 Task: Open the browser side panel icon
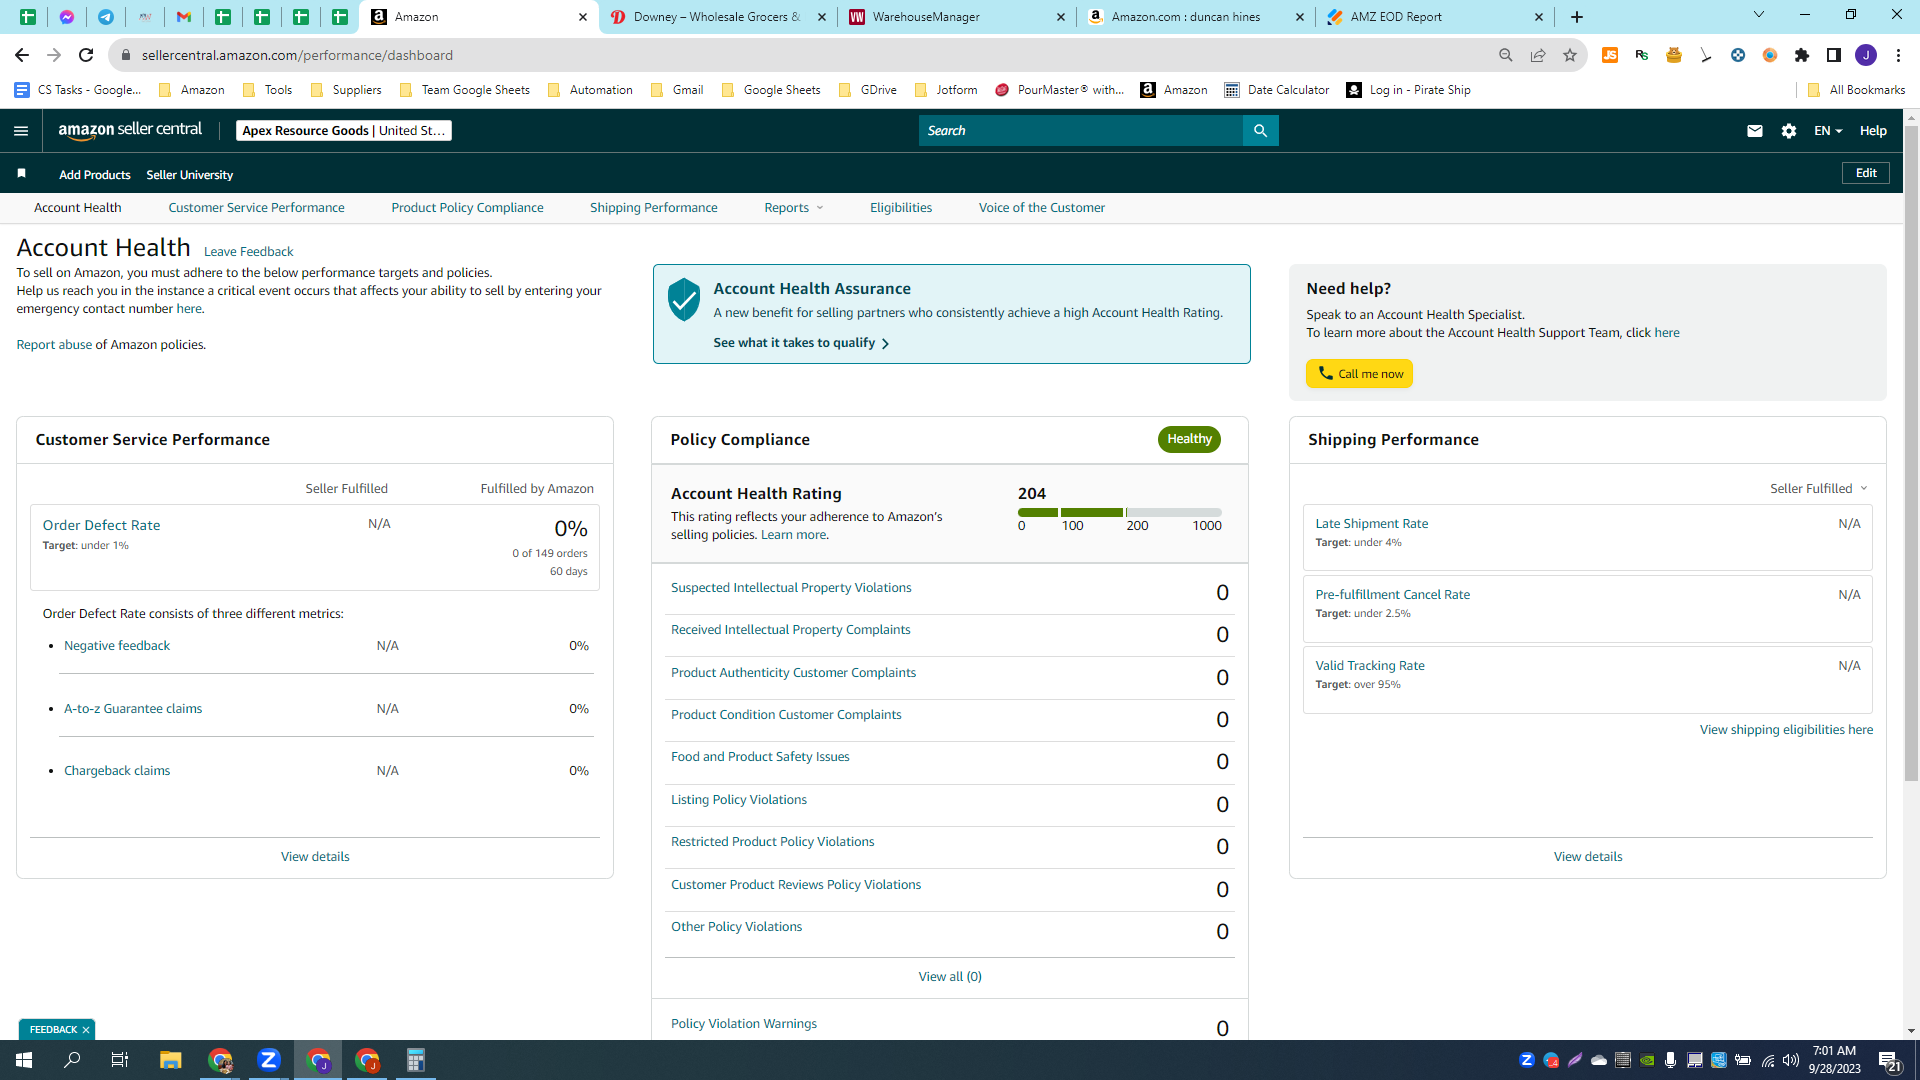click(x=1834, y=55)
